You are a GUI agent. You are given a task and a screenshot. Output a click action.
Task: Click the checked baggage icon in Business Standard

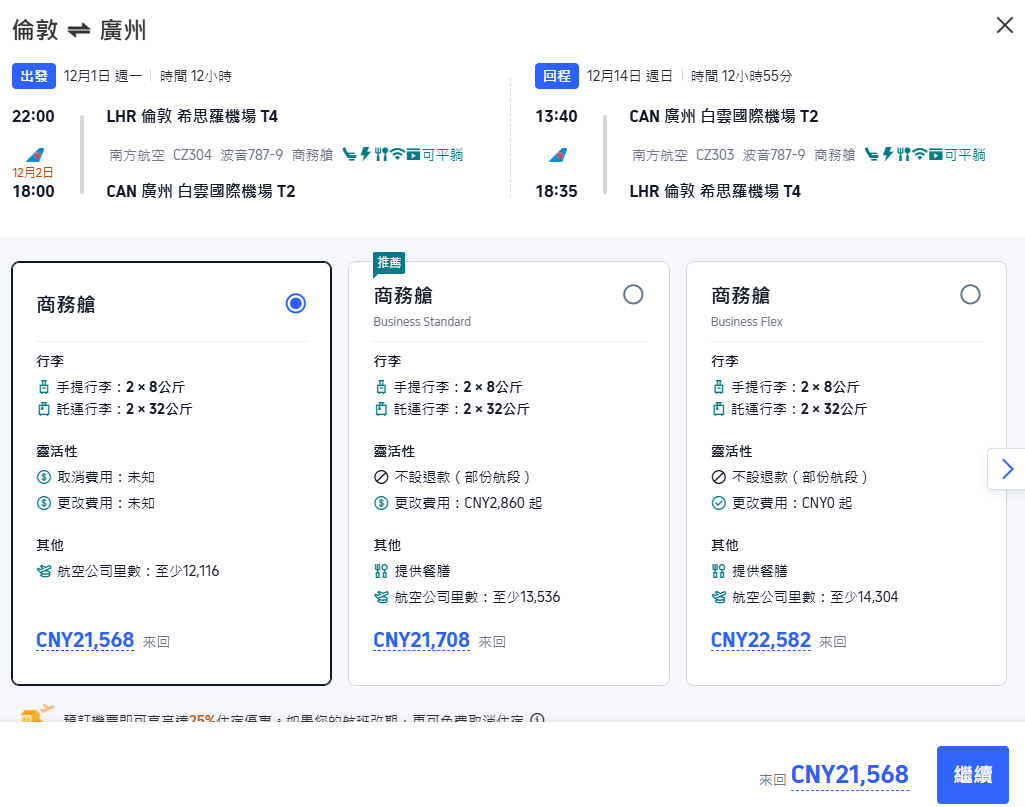pyautogui.click(x=381, y=409)
